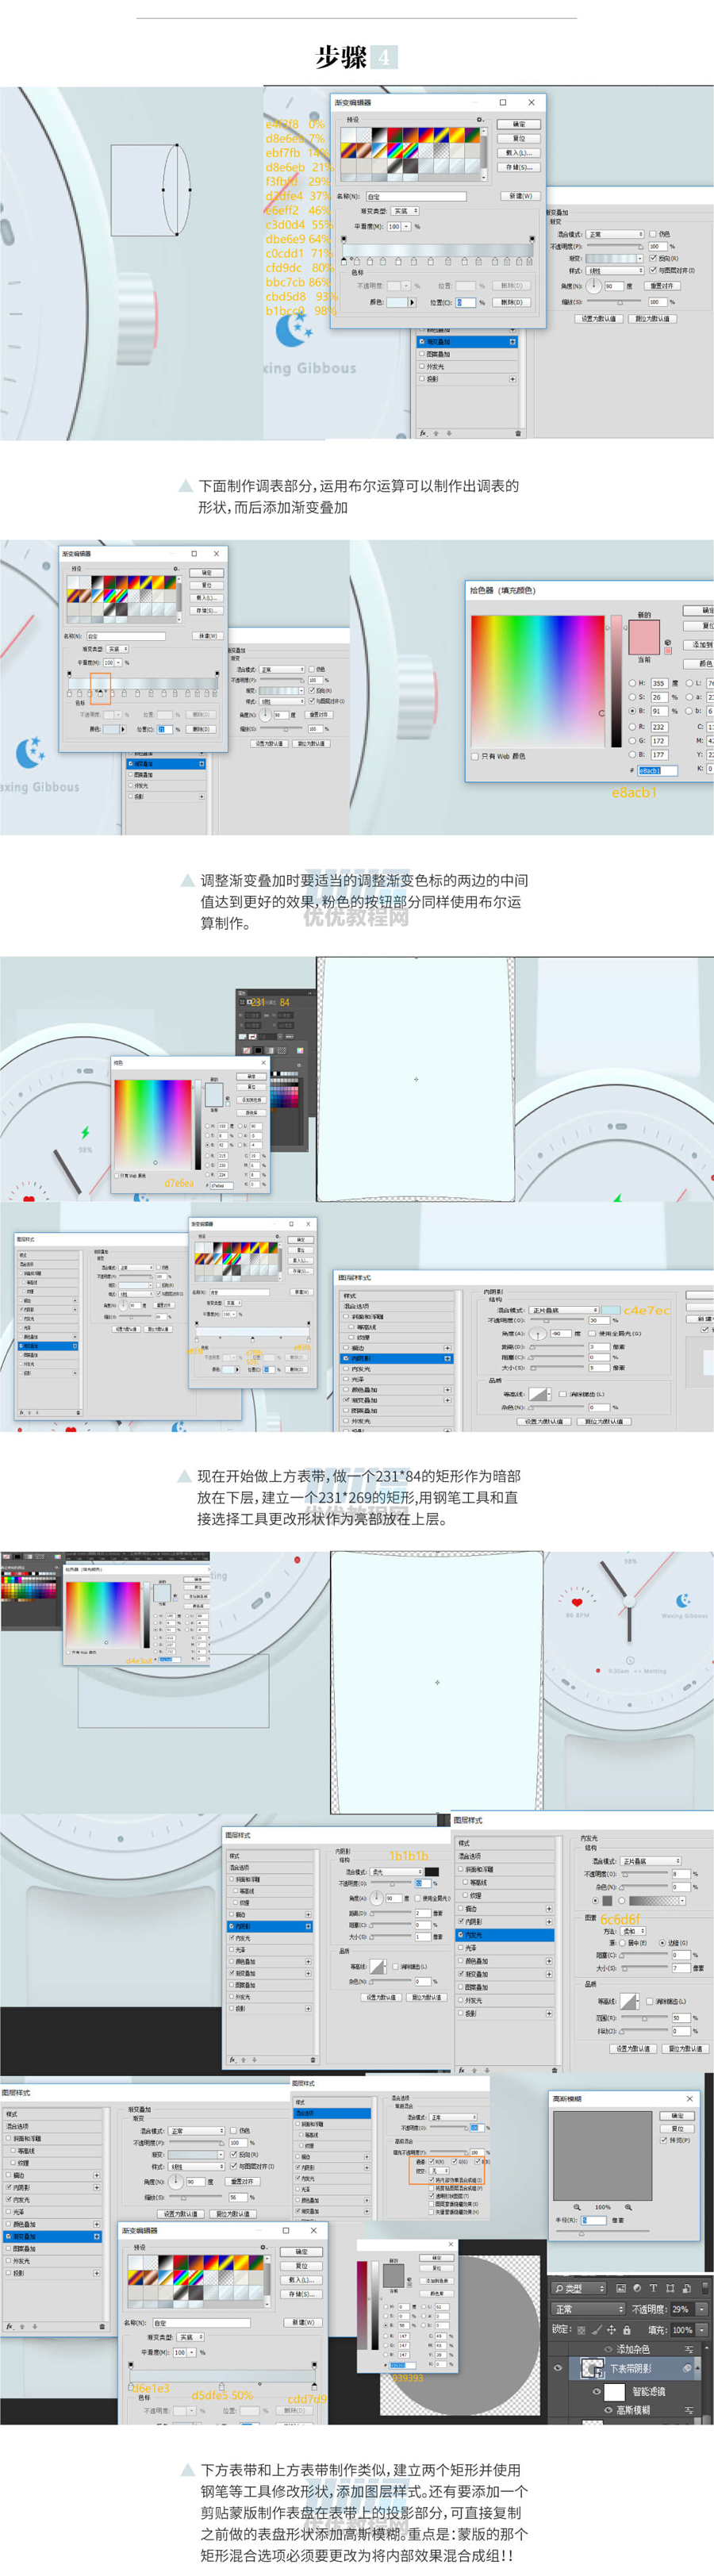
Task: Open 填充 100% slider arrow
Action: 702,2330
